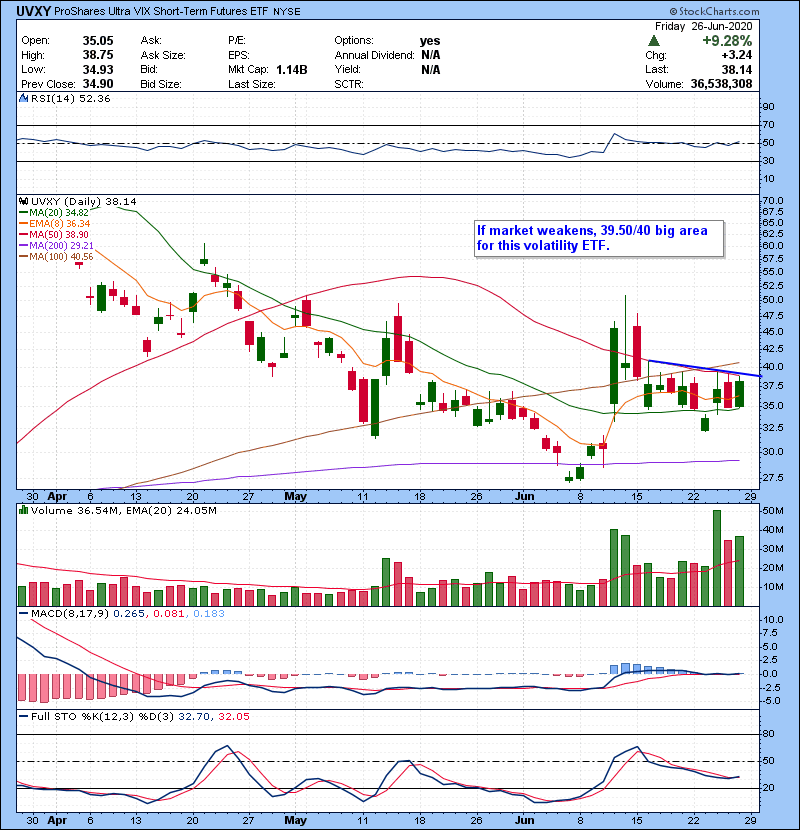
Task: Click the light blue MACD histogram value 0.183
Action: (x=209, y=614)
